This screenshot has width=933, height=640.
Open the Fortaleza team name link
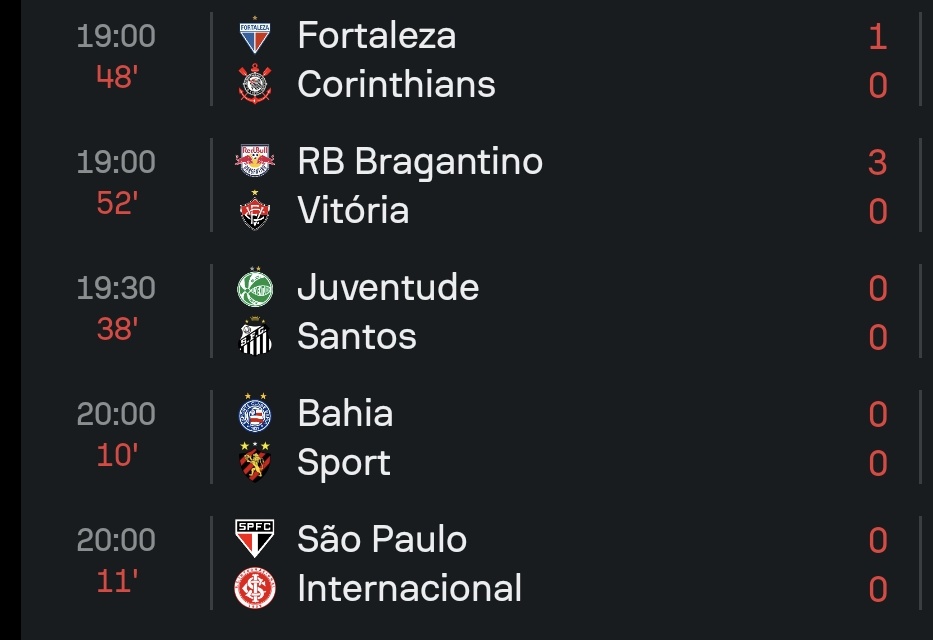tap(376, 36)
